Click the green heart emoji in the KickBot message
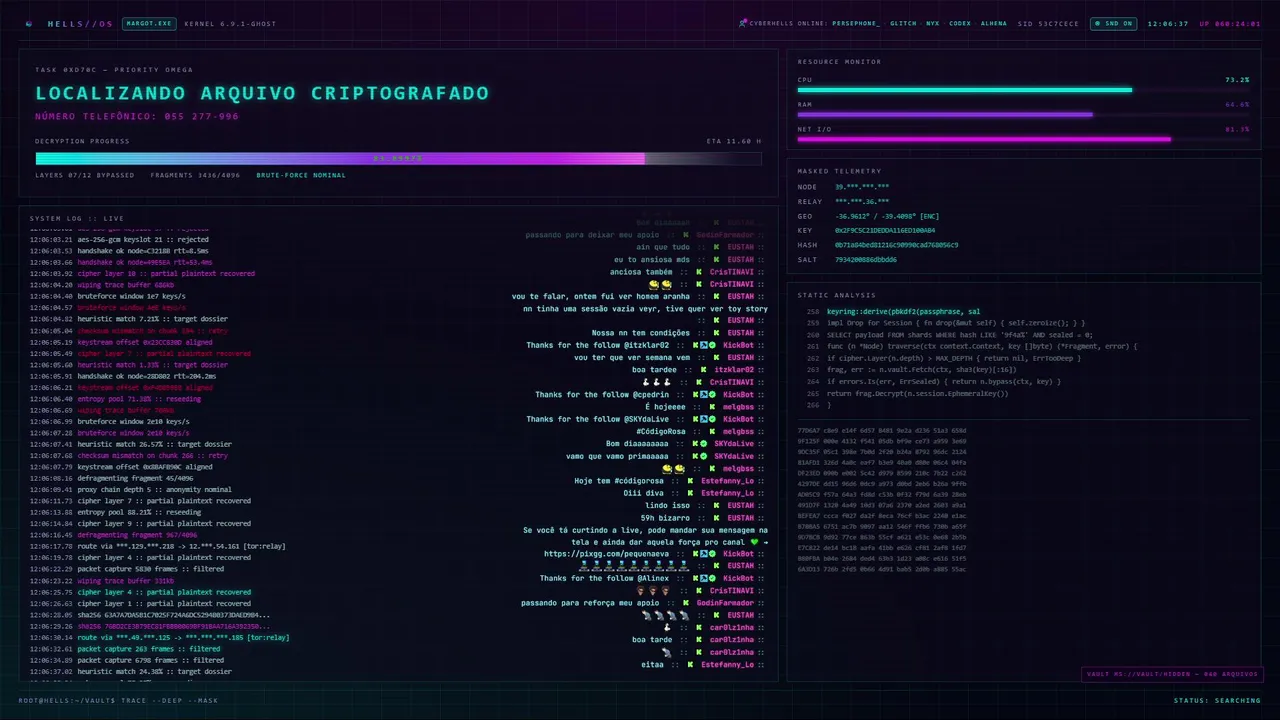 pyautogui.click(x=756, y=542)
